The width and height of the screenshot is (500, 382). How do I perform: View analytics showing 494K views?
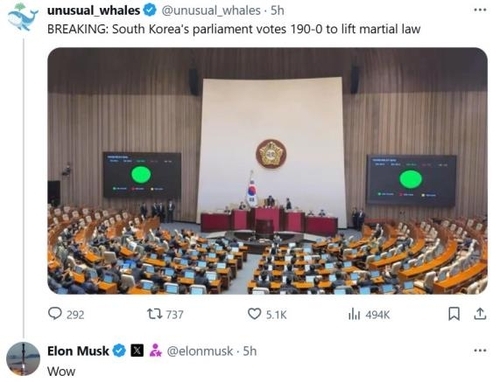[x=354, y=314]
